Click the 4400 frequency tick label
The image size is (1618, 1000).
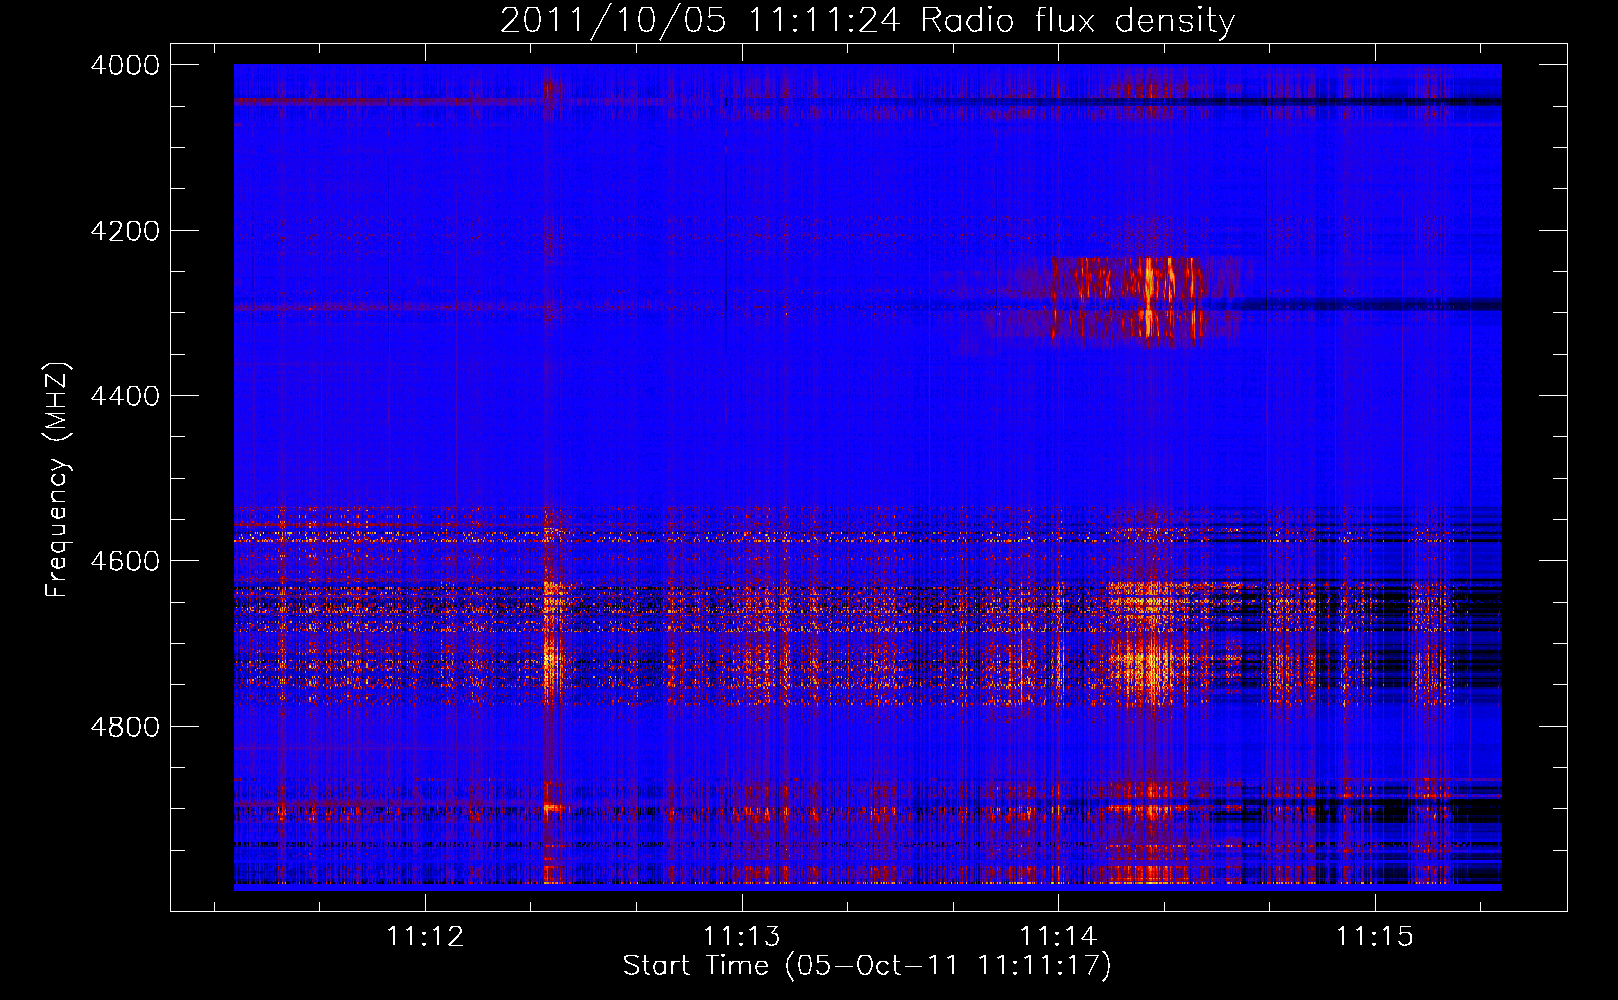tap(125, 396)
